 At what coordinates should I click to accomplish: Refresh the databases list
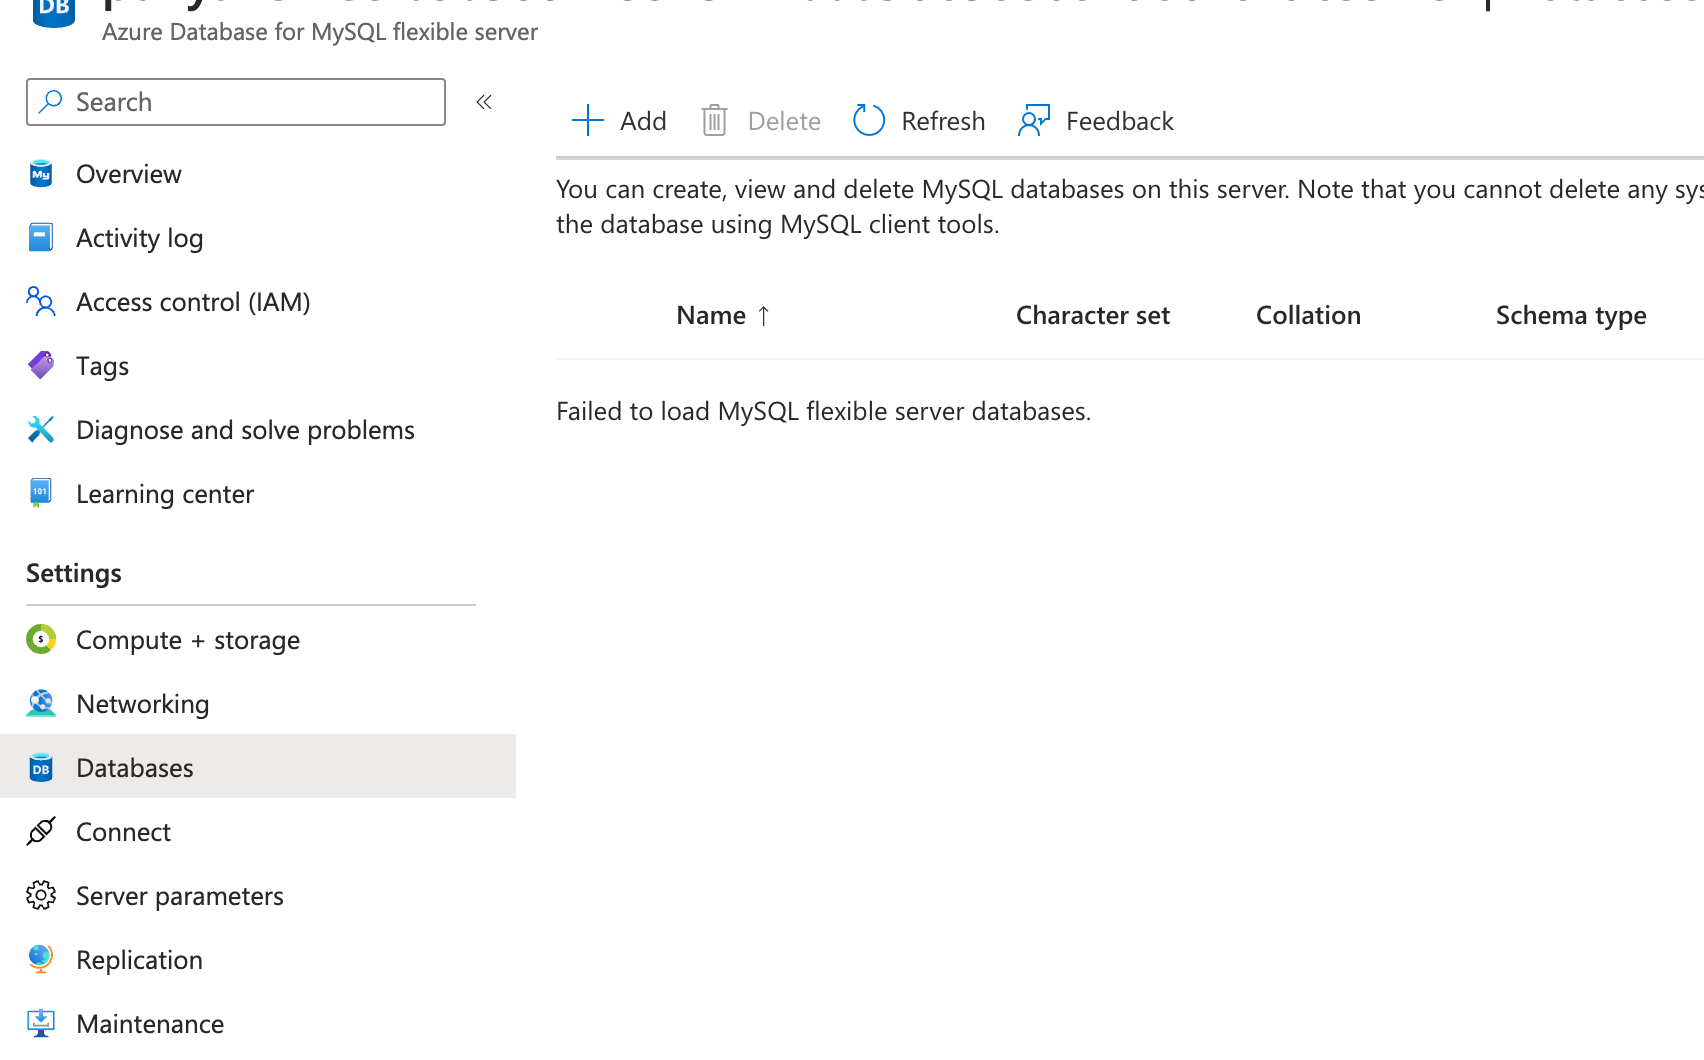pos(919,121)
